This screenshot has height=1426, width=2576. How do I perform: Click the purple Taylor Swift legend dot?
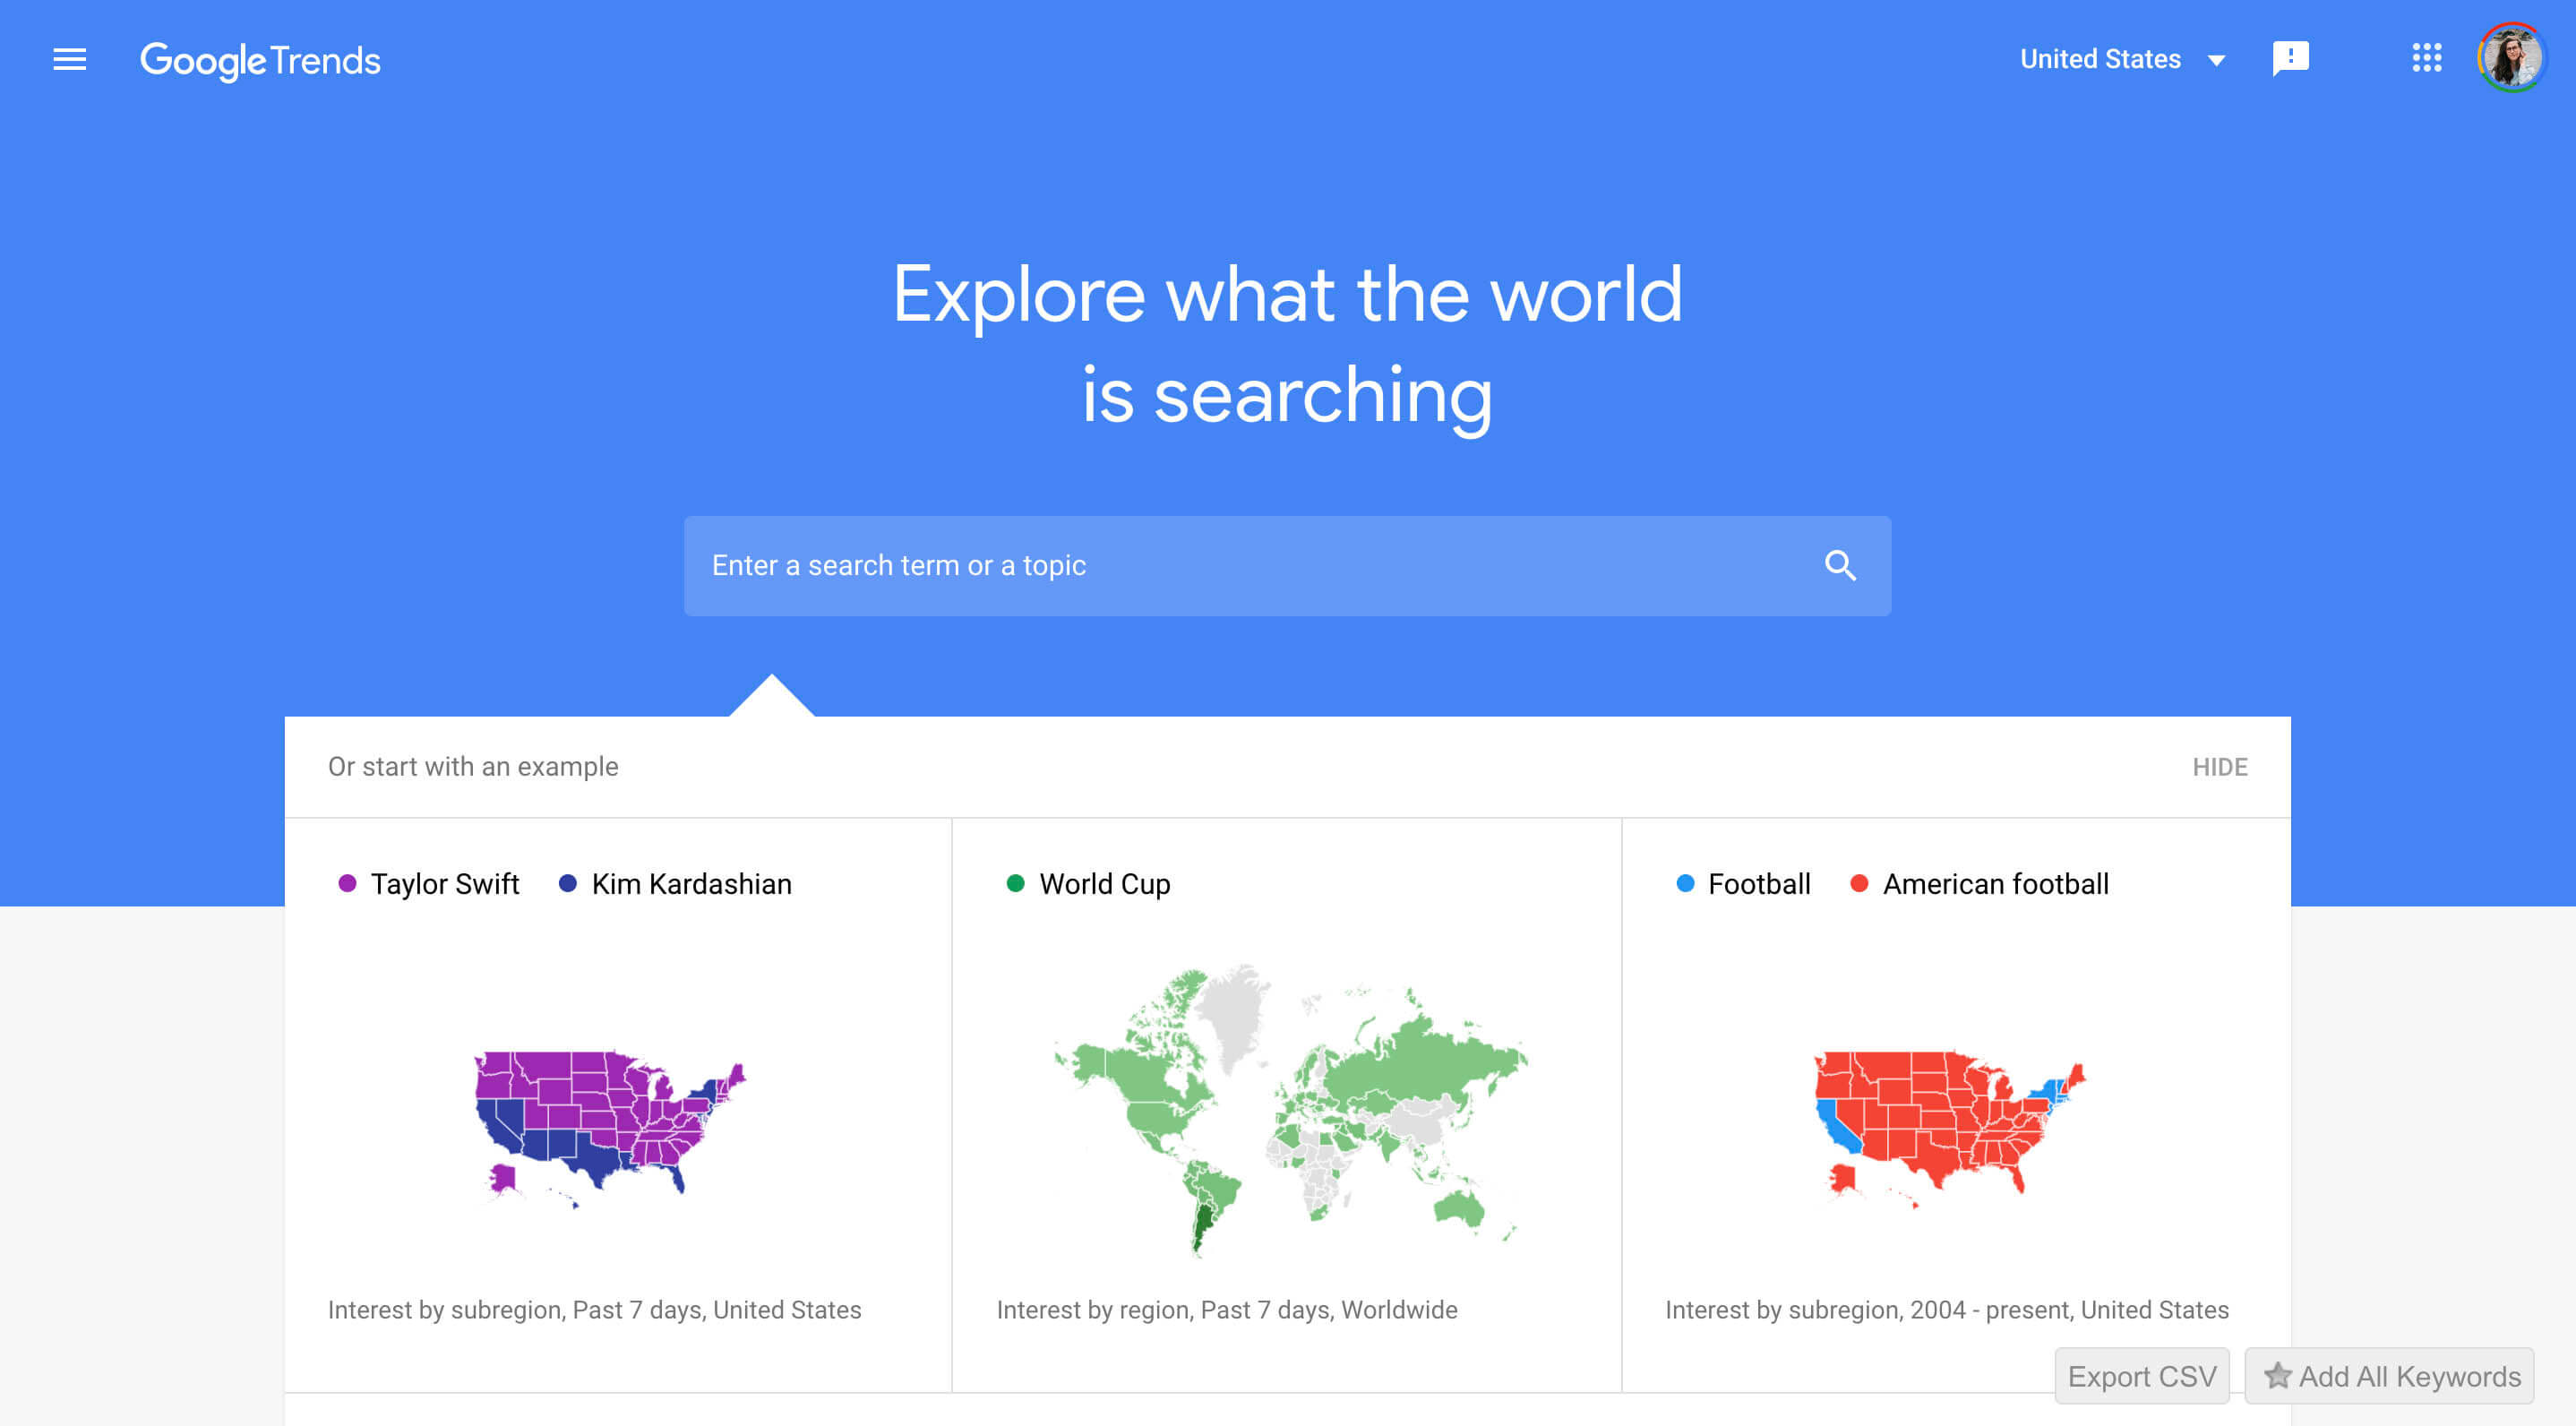pos(347,883)
